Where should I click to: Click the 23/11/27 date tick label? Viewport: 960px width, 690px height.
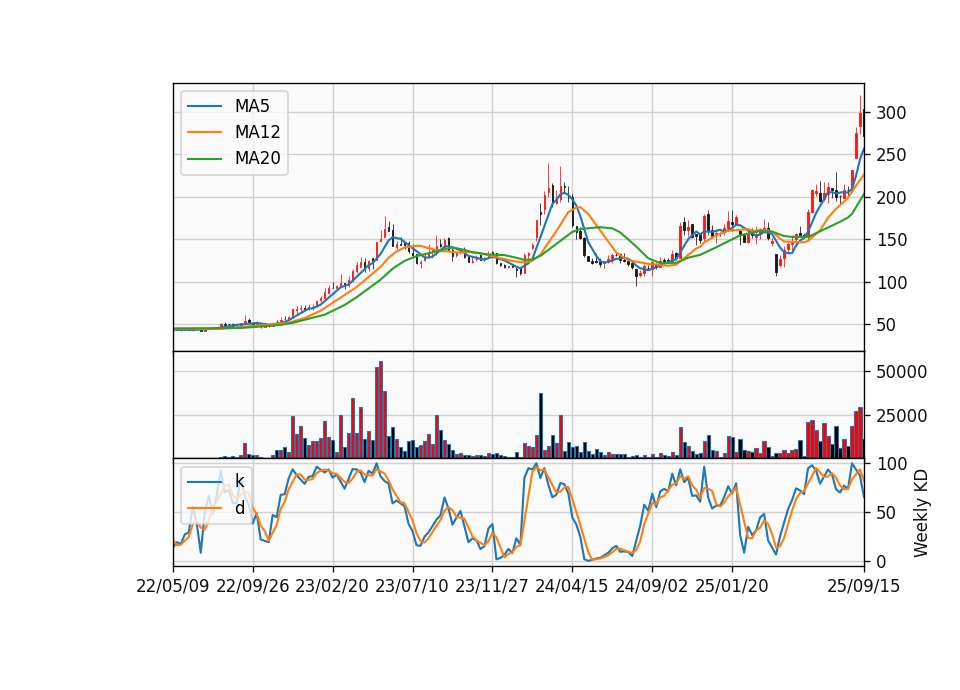pyautogui.click(x=492, y=586)
